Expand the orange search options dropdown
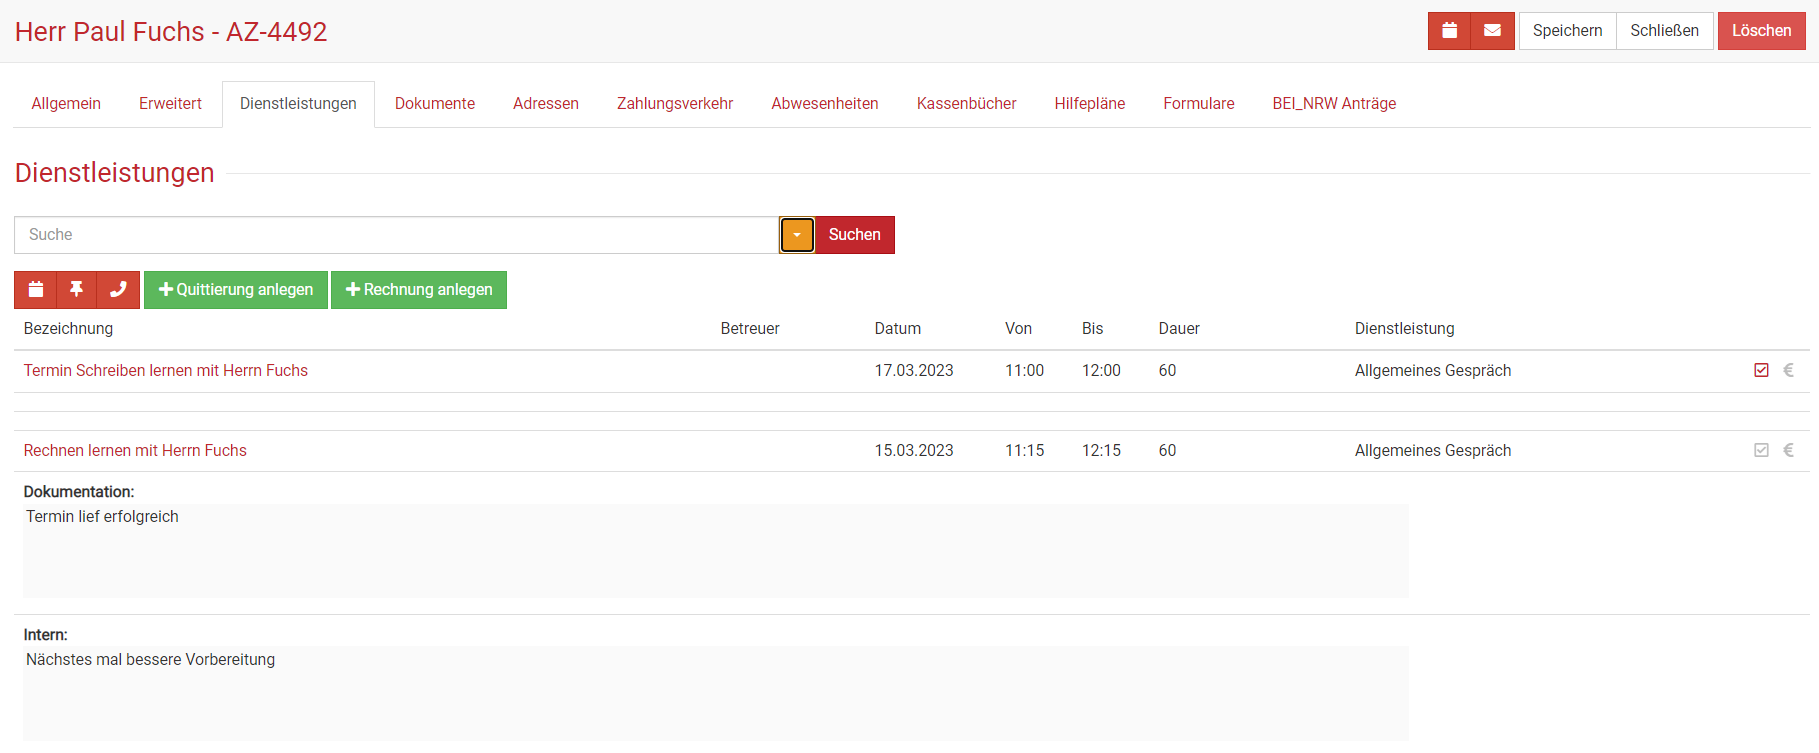Screen dimensions: 1819x753 [797, 235]
